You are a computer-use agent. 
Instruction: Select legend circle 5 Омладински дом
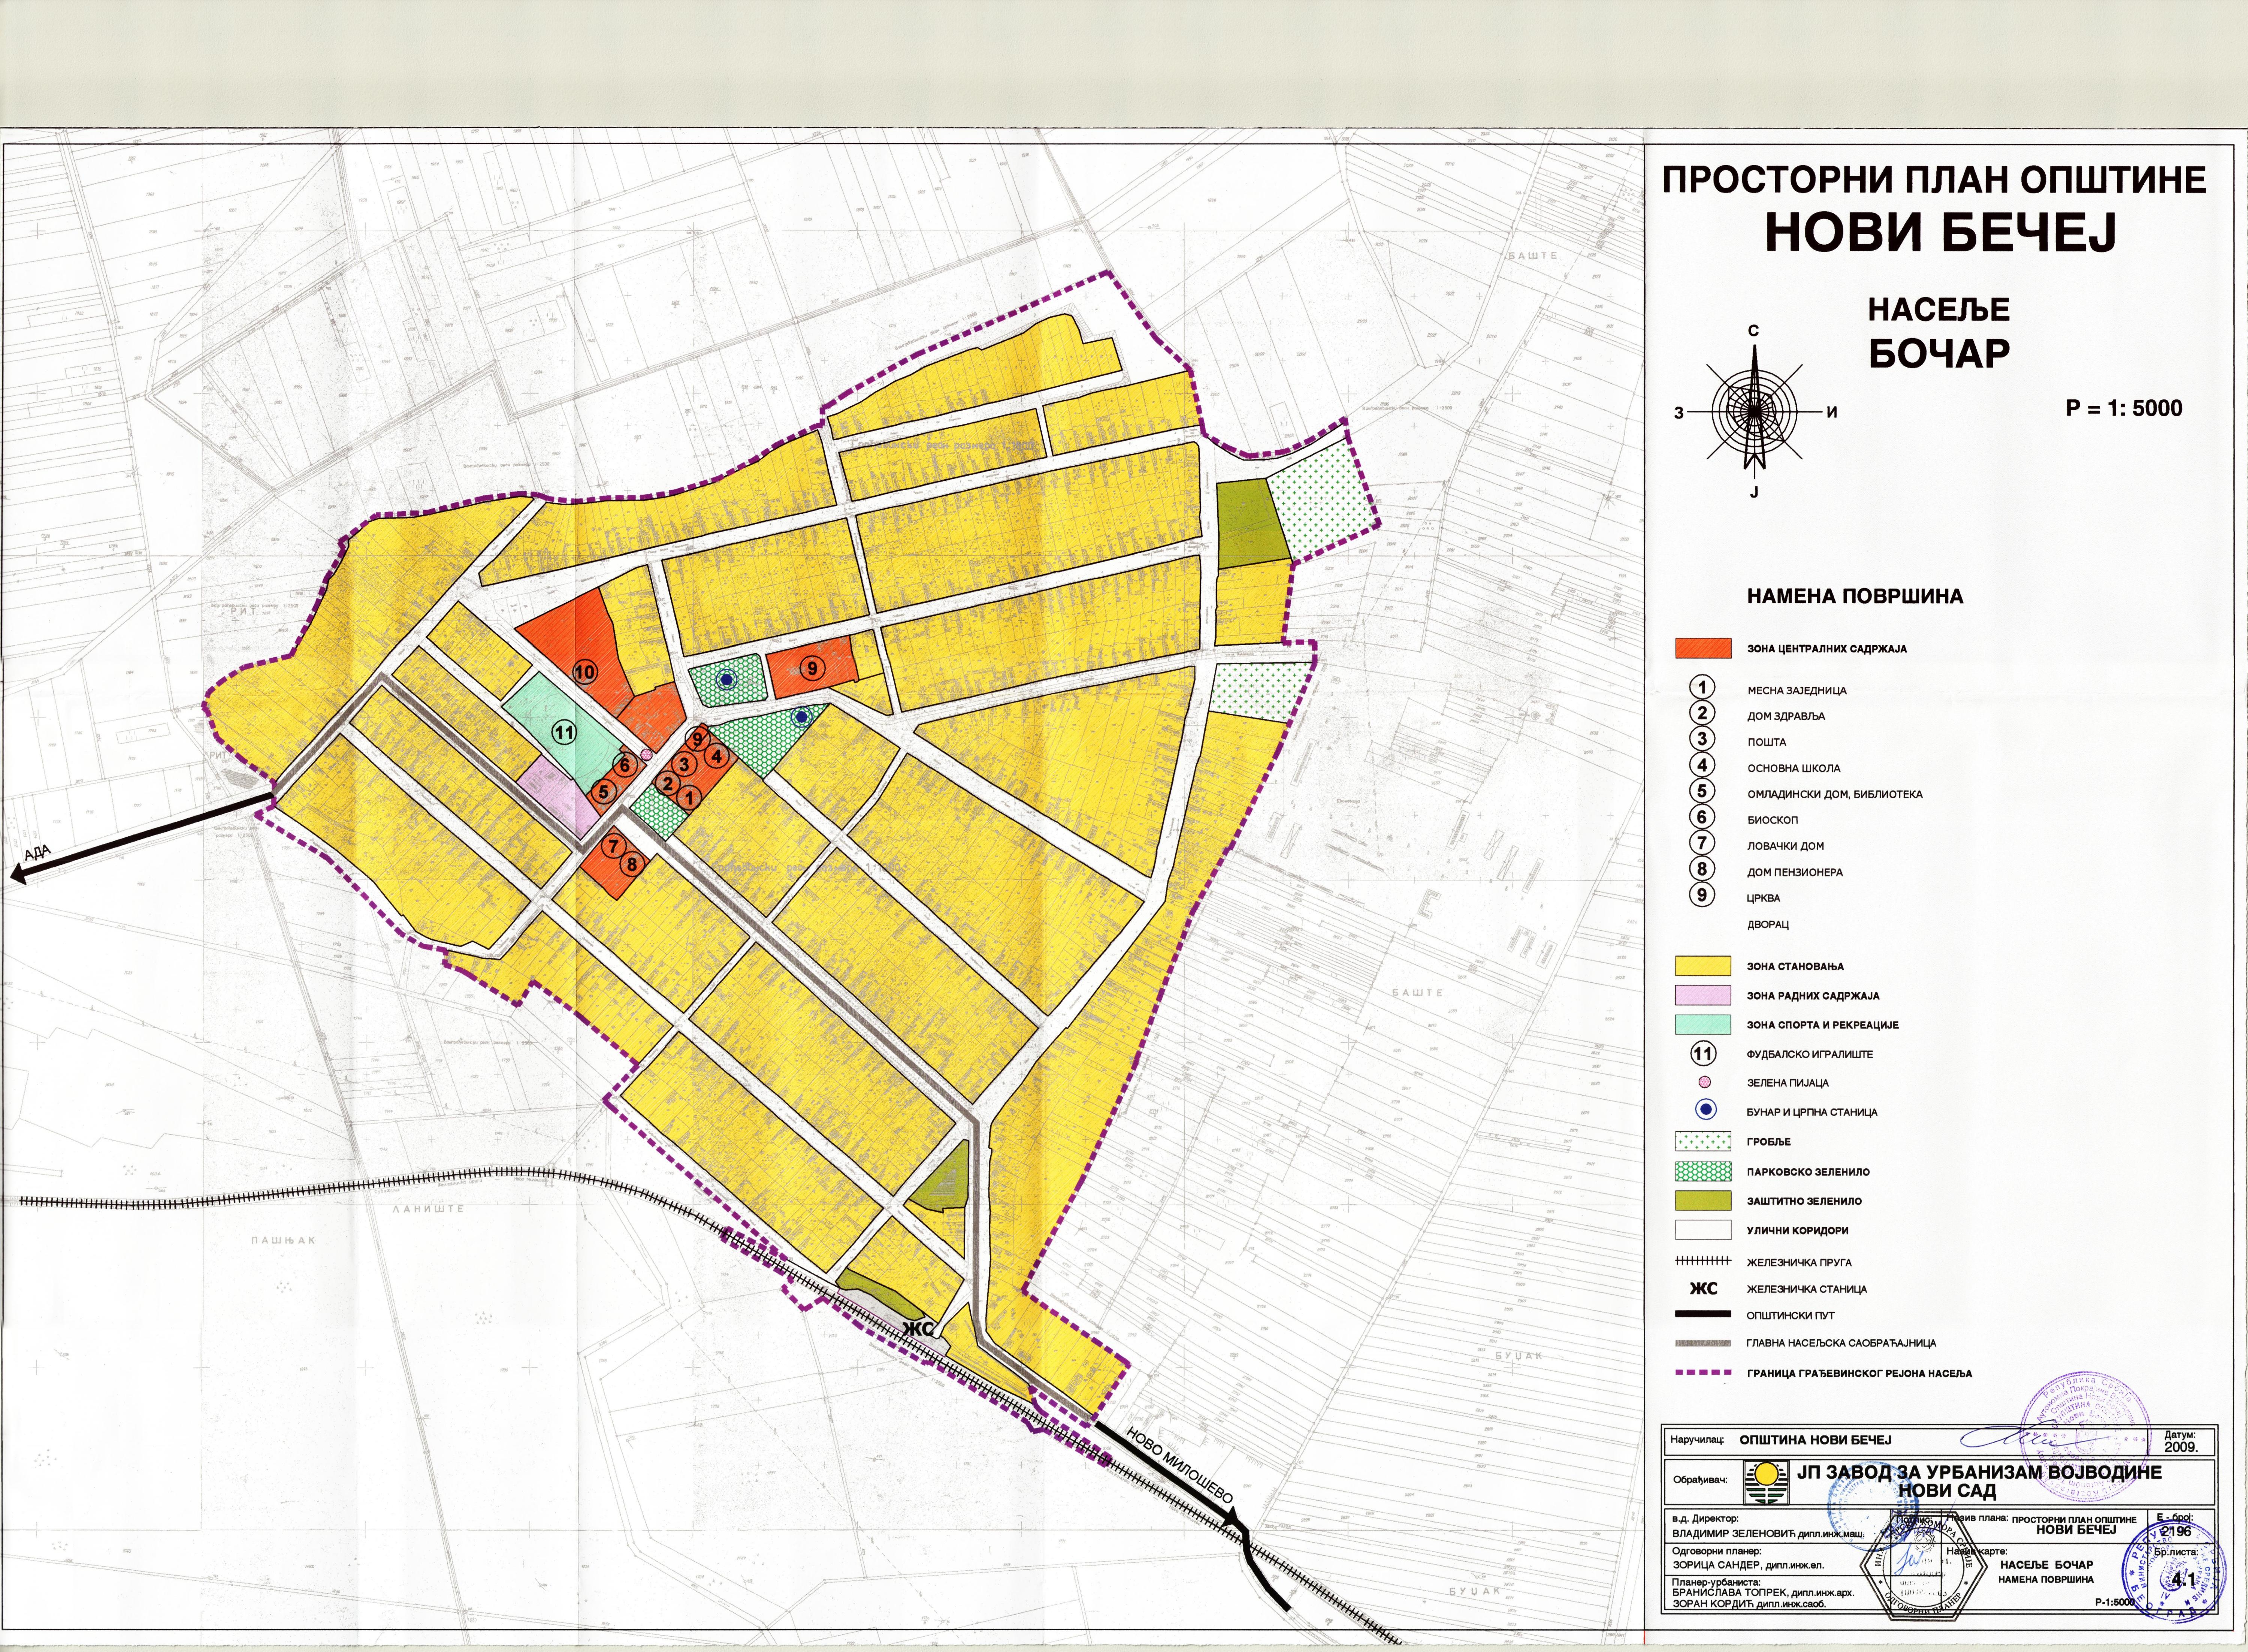(x=1702, y=791)
